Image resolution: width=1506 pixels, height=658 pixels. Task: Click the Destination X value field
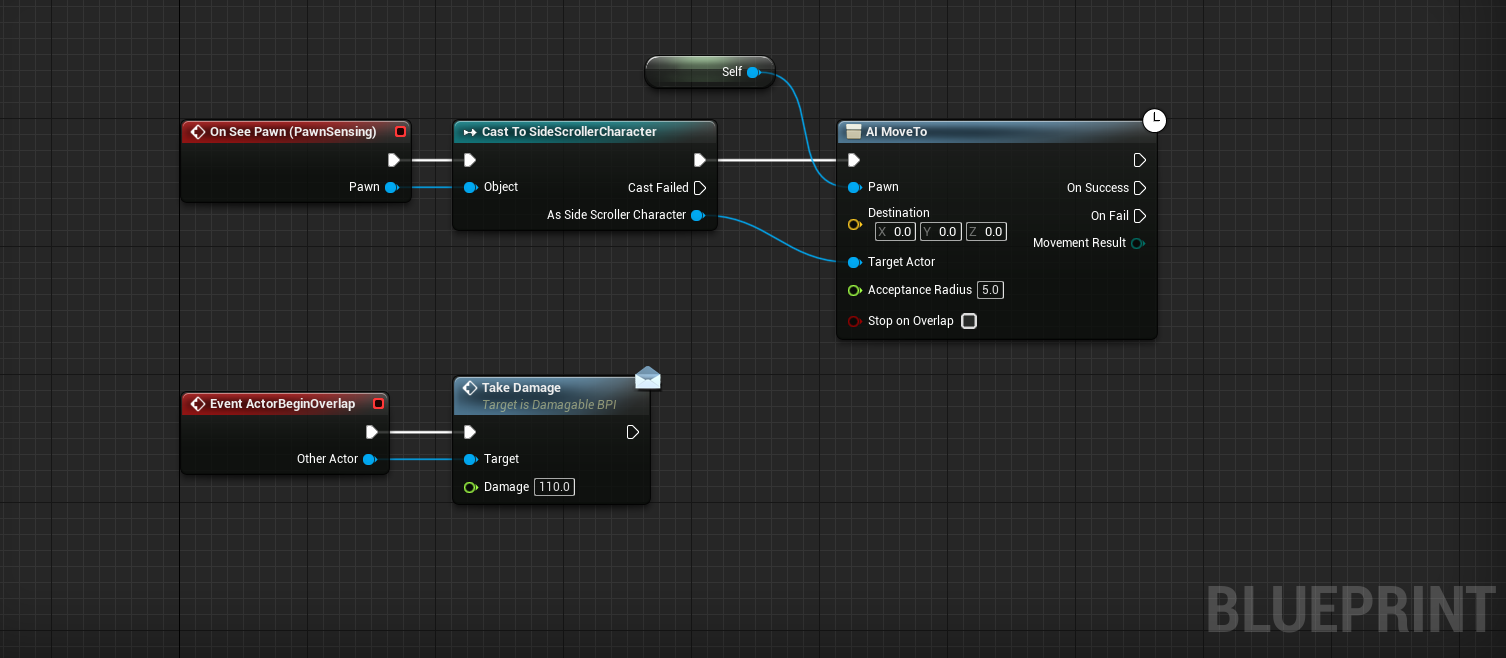click(x=895, y=232)
